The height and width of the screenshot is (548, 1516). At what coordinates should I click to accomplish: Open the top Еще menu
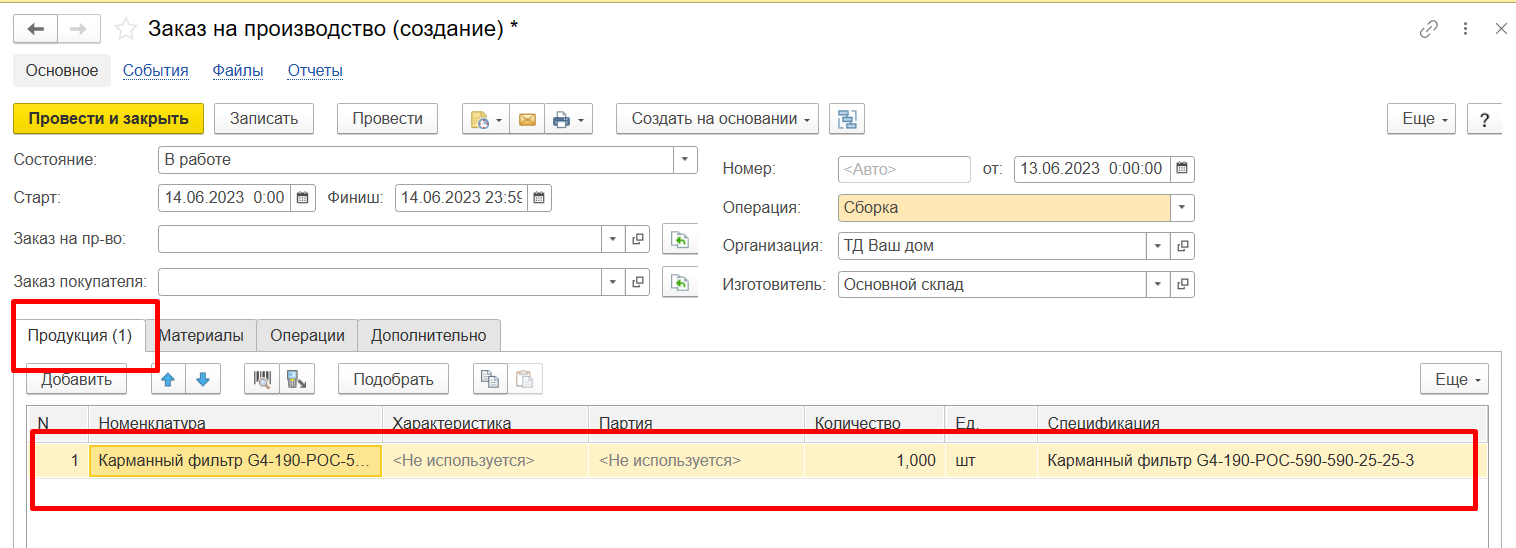tap(1423, 119)
